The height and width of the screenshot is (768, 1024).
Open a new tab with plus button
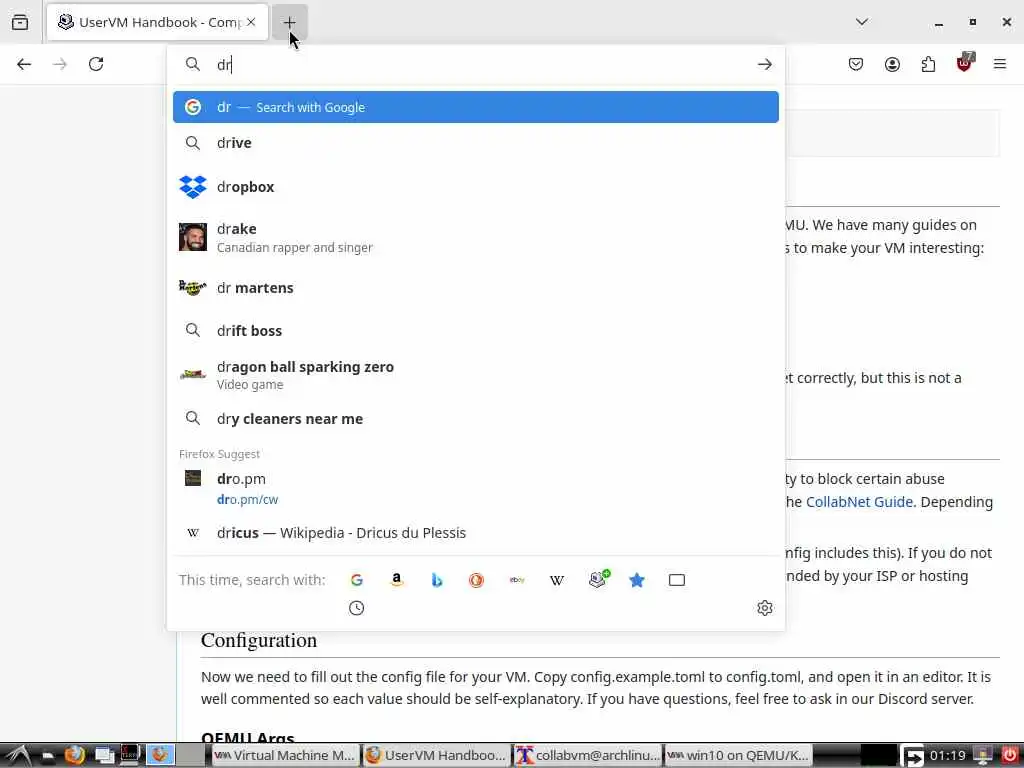(289, 22)
